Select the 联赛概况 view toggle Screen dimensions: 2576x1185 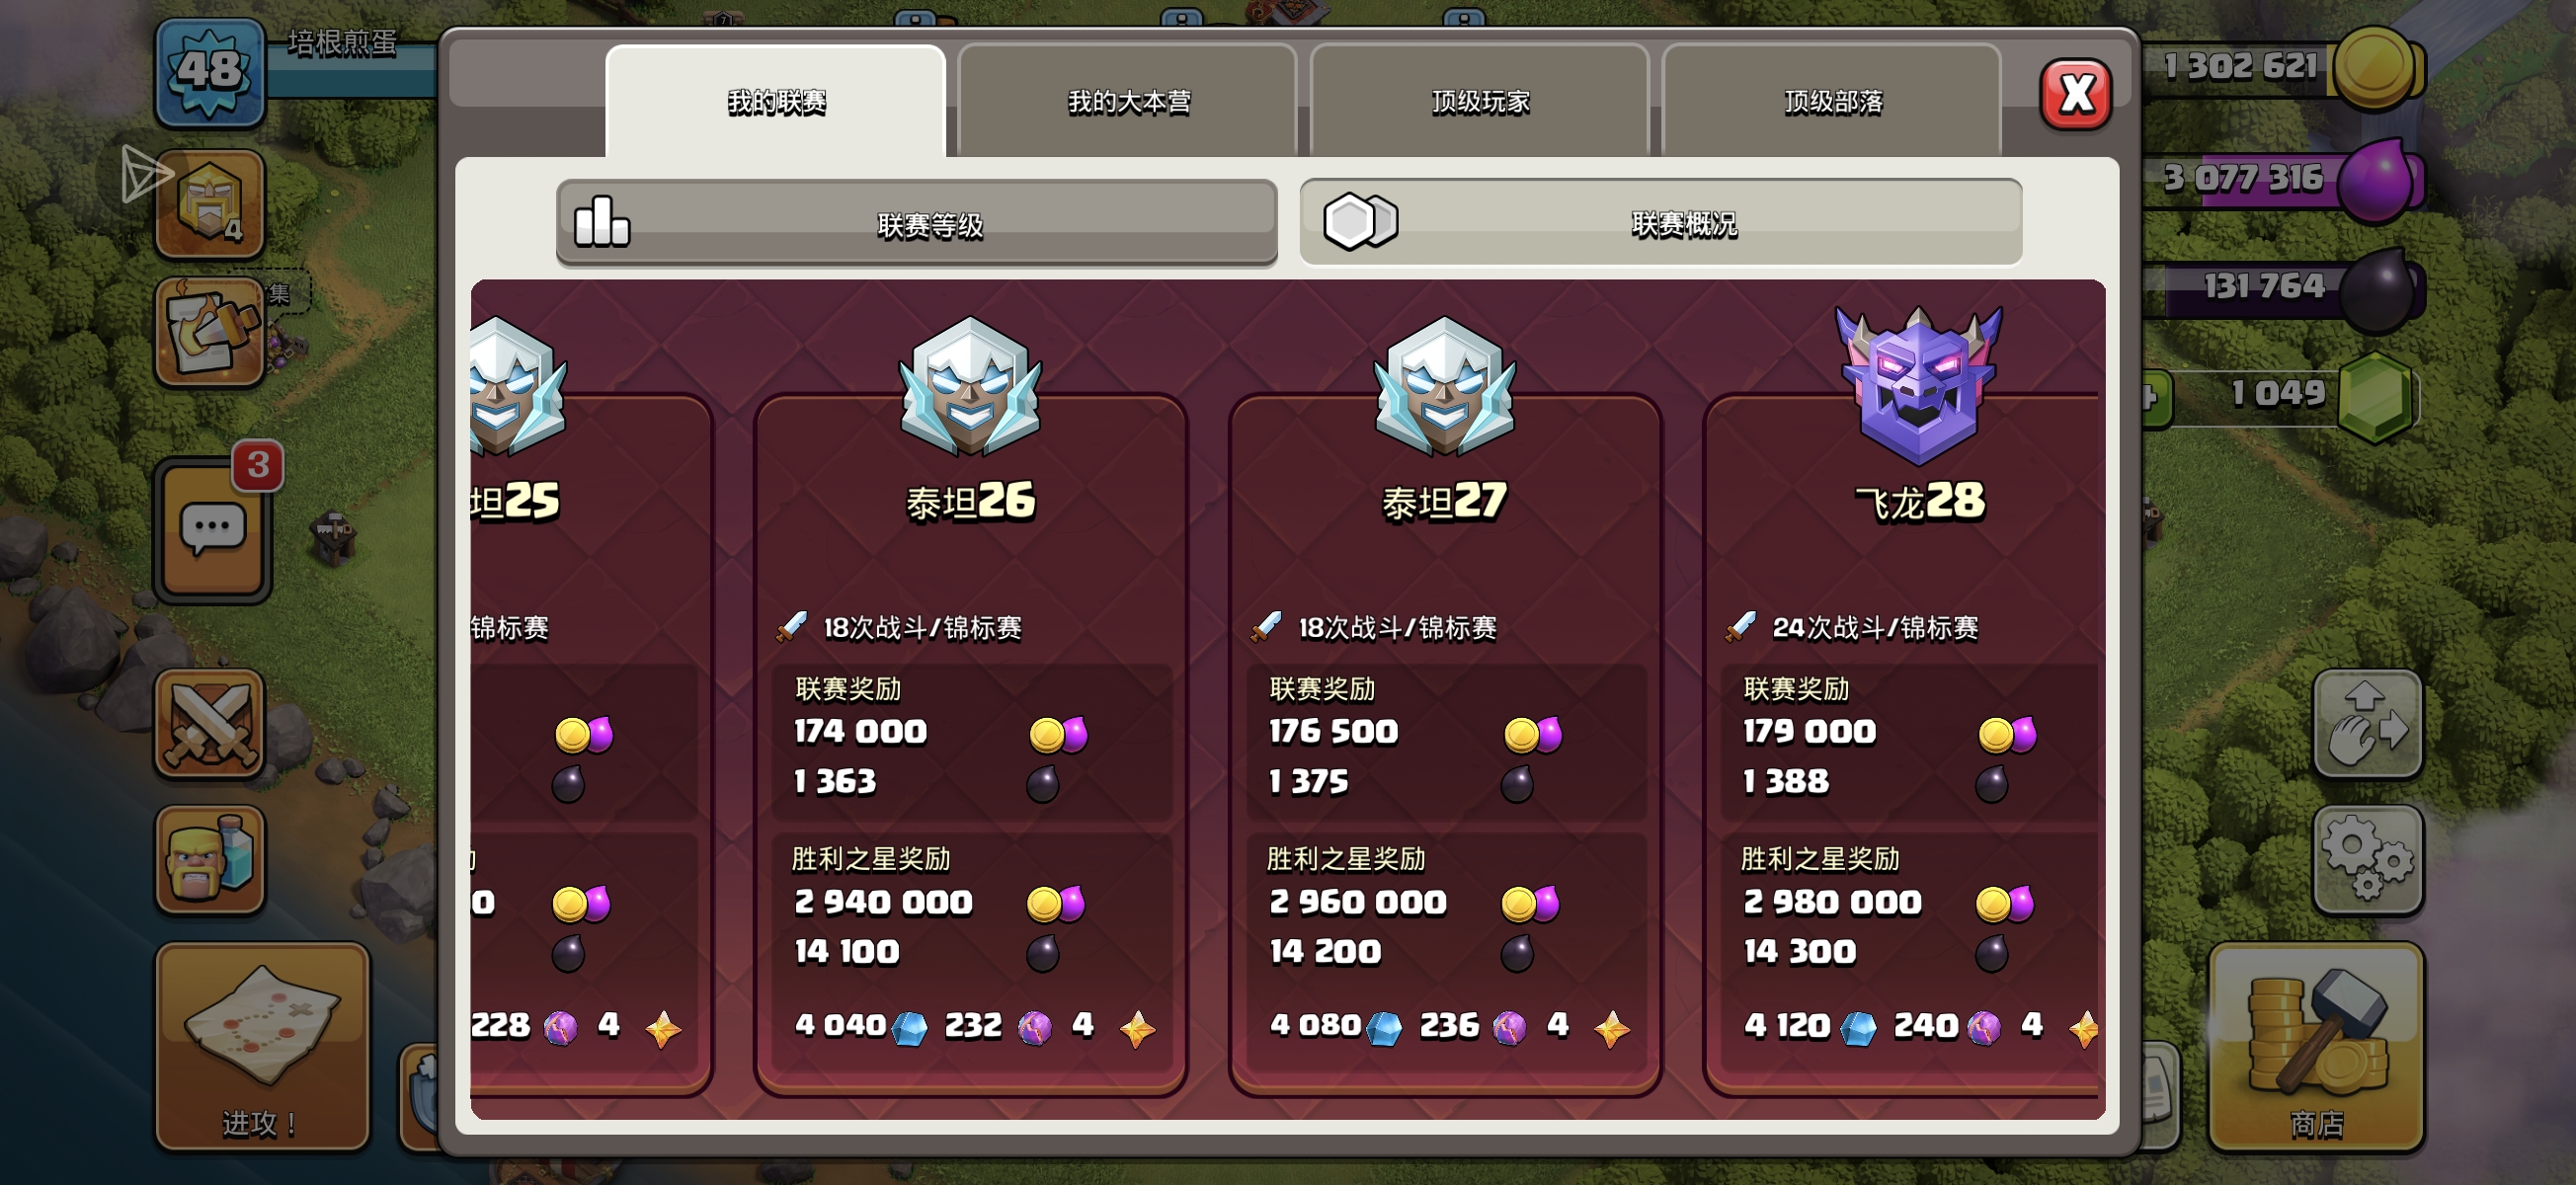pyautogui.click(x=1661, y=222)
